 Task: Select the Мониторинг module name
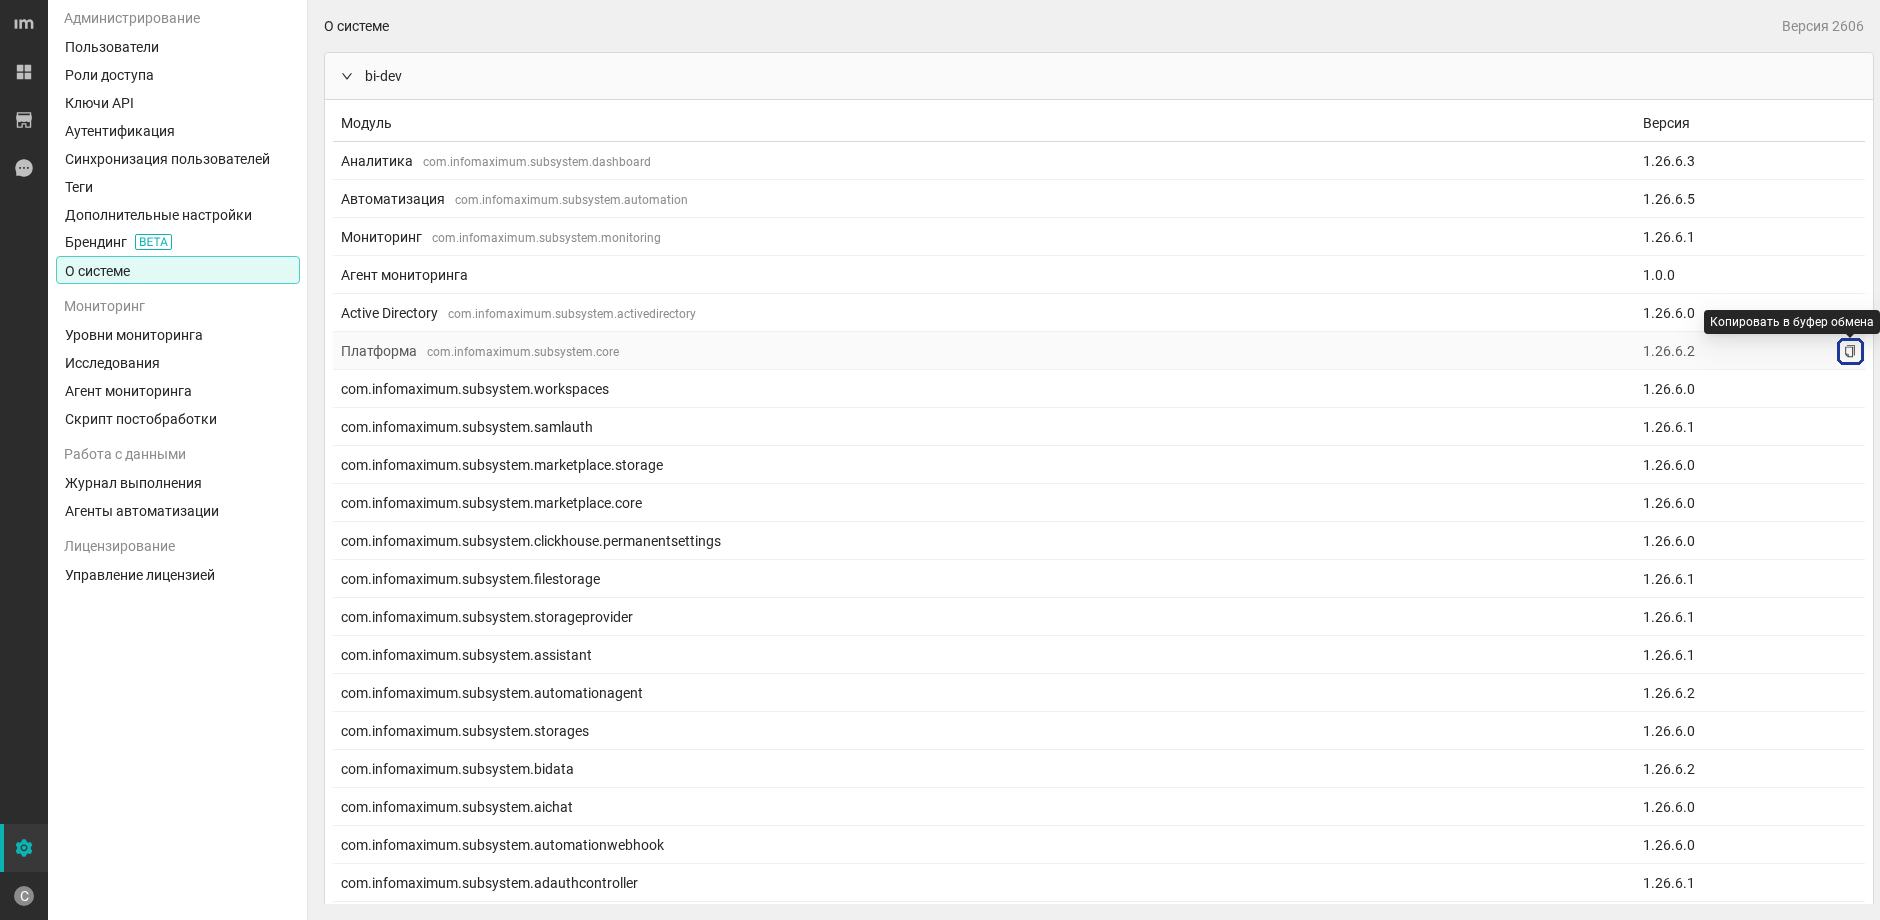381,237
